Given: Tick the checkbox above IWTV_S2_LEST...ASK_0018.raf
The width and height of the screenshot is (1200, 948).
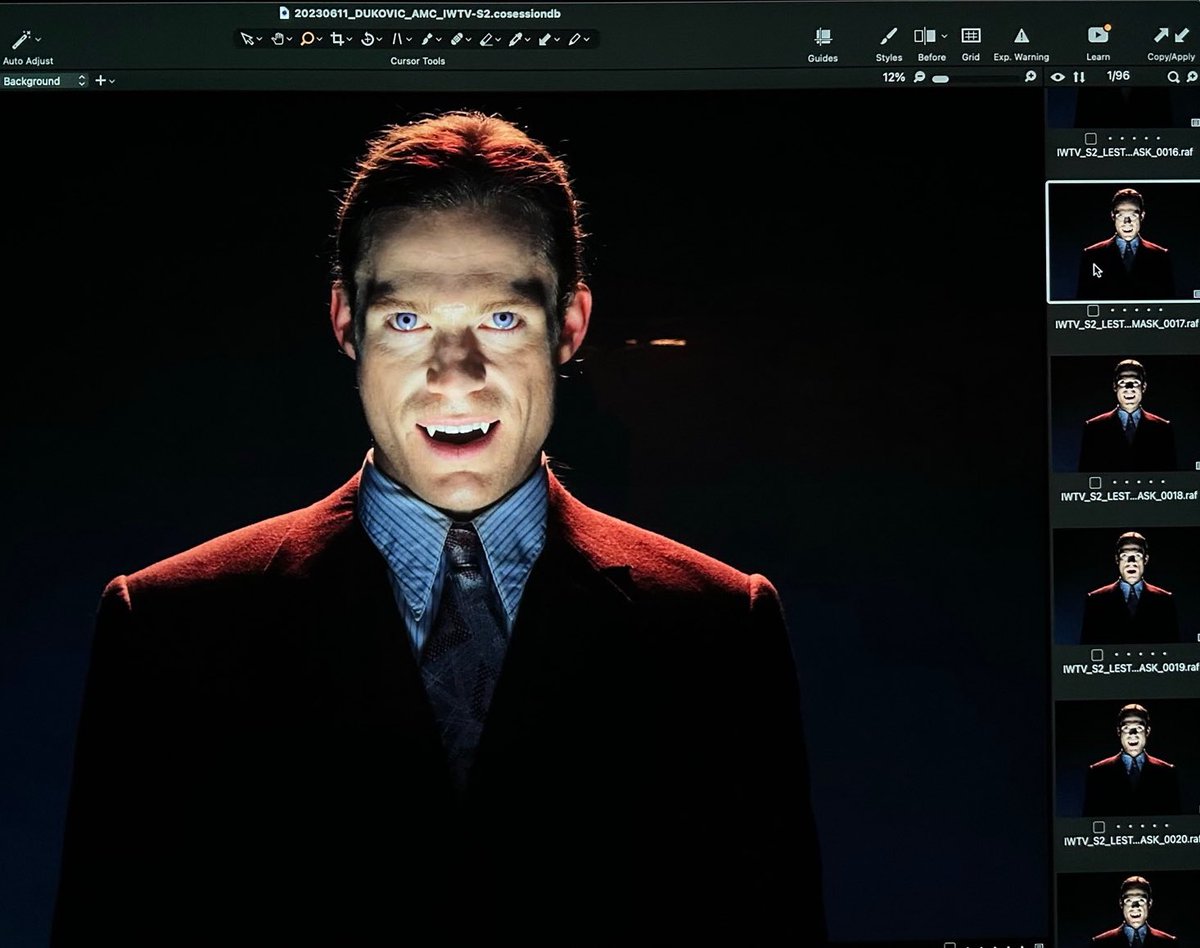Looking at the screenshot, I should [1095, 482].
